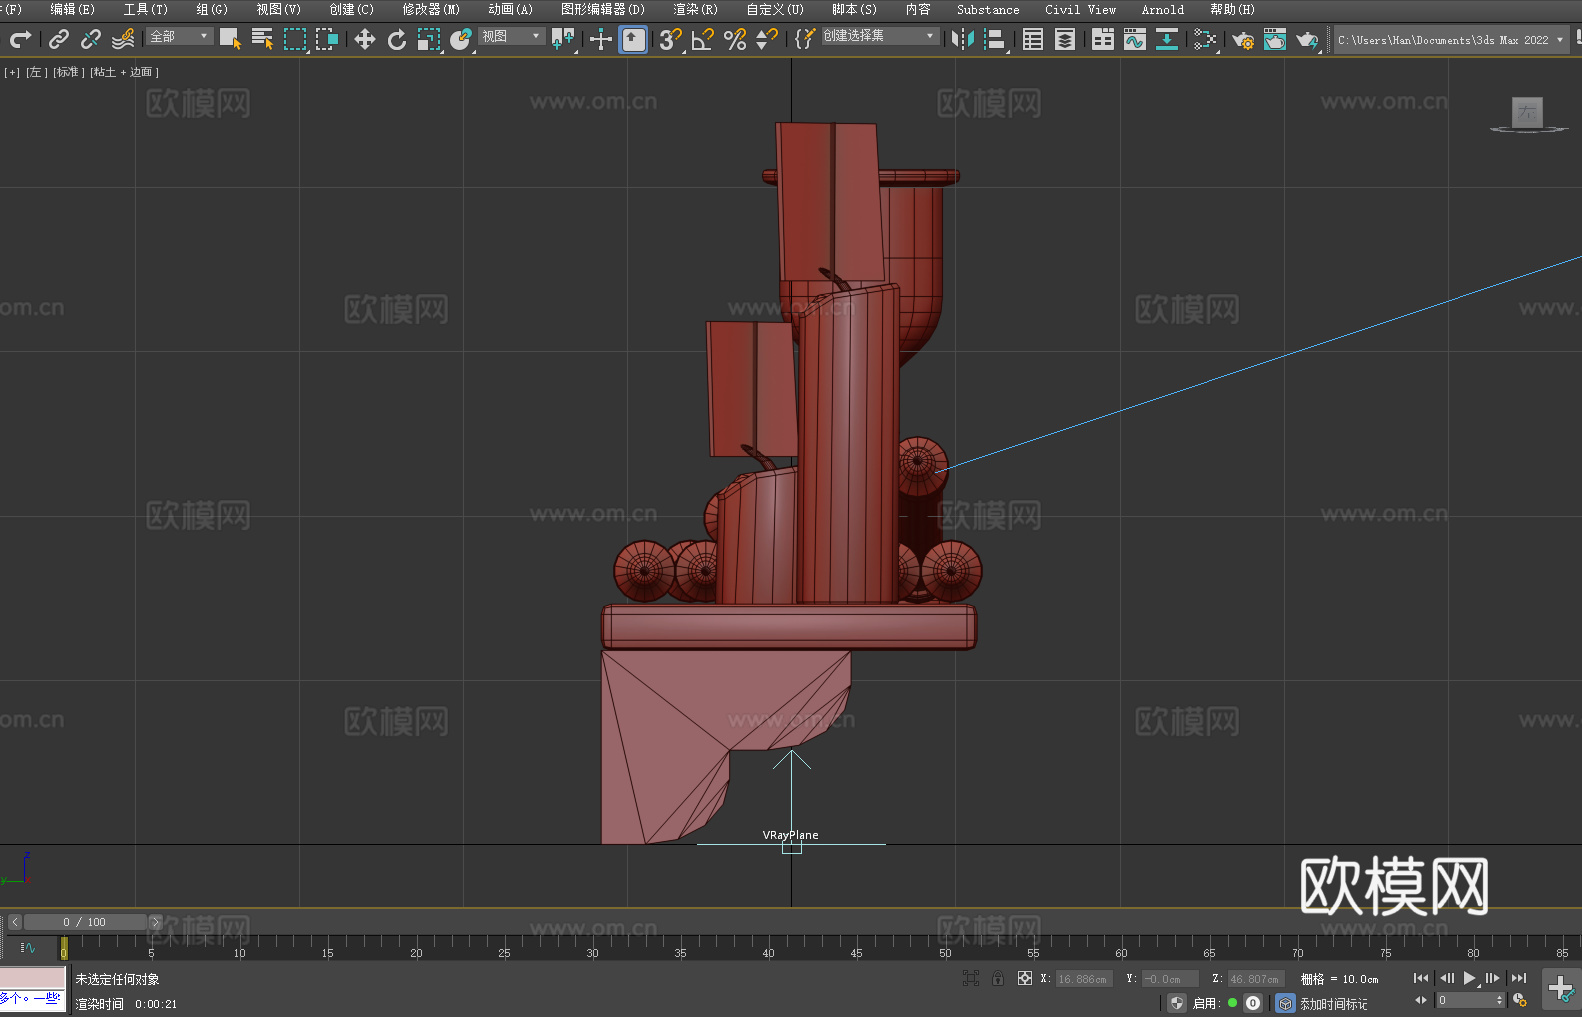
Task: Click the Mirror tool icon
Action: [962, 39]
